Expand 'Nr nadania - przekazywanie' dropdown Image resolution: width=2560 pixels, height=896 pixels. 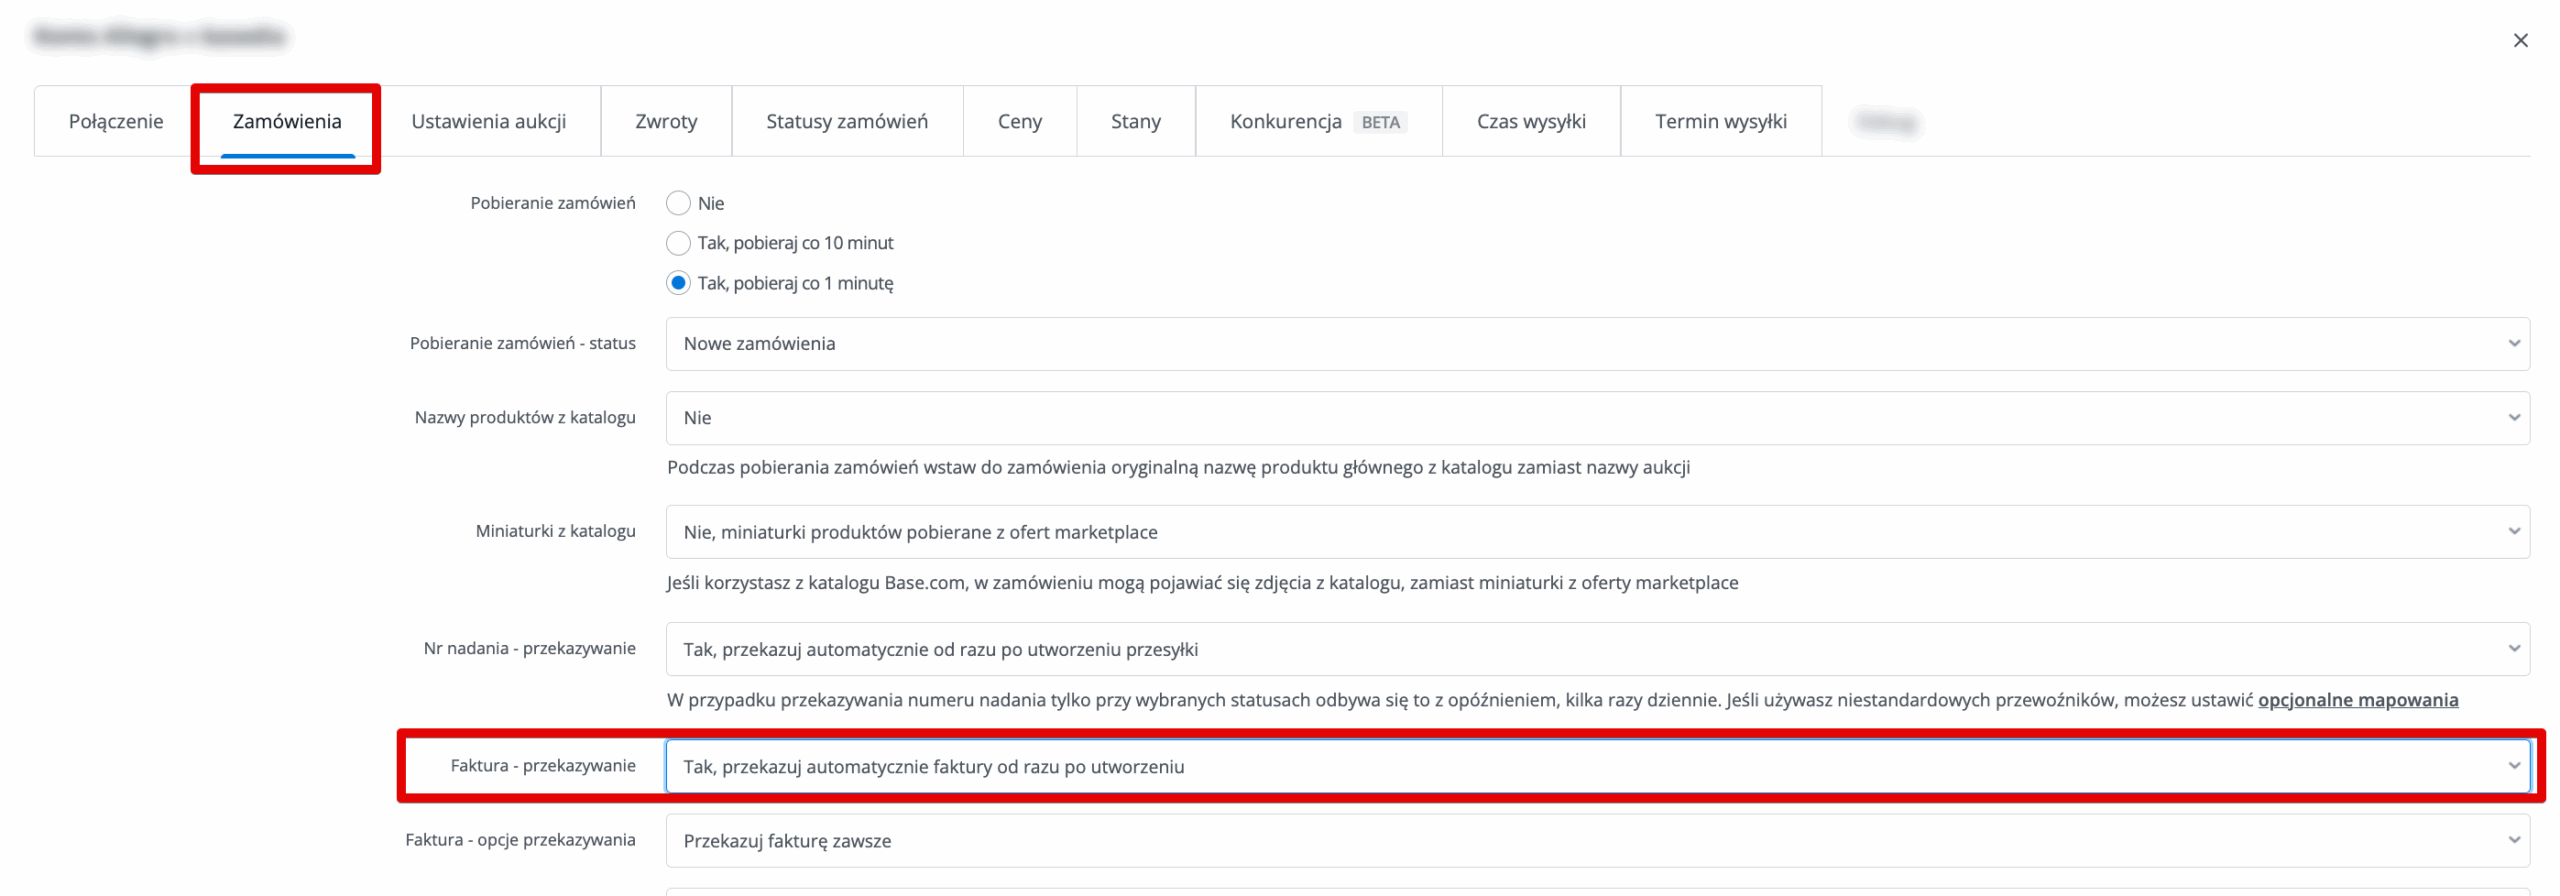coord(1596,649)
